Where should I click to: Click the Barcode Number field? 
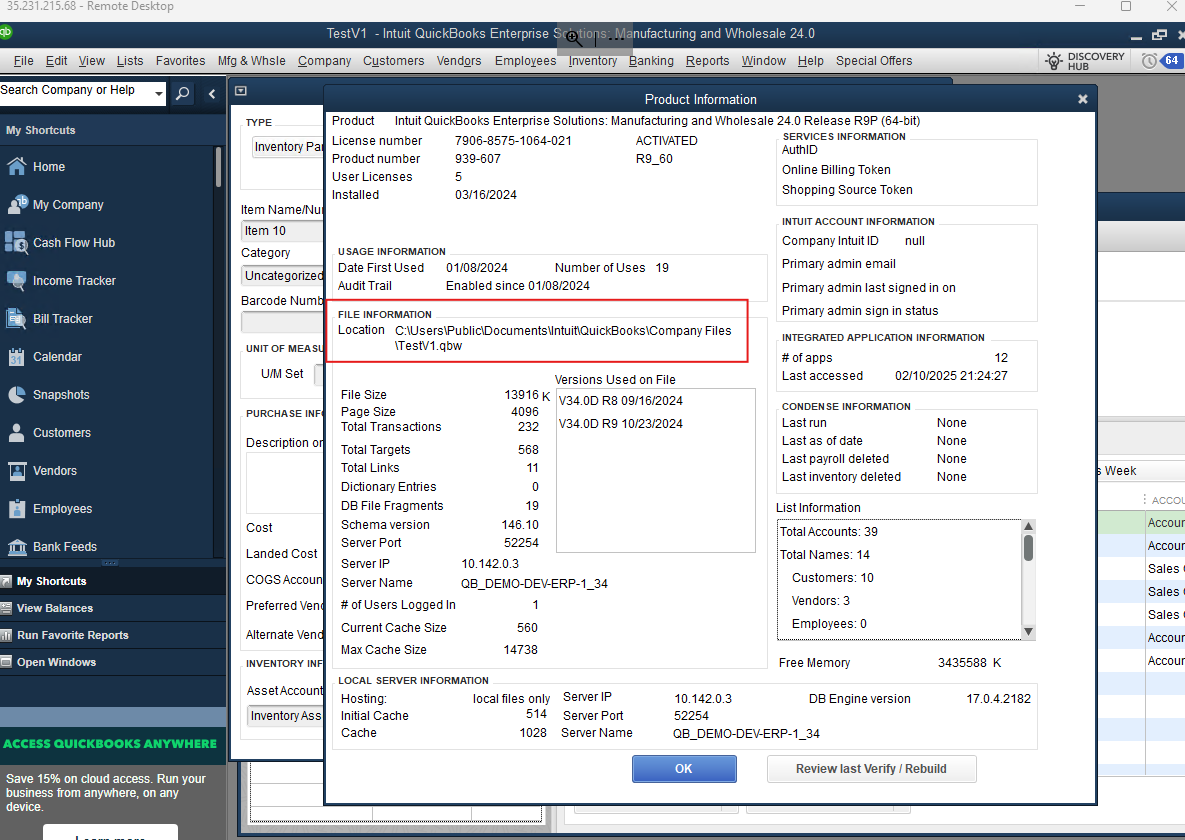(x=283, y=322)
